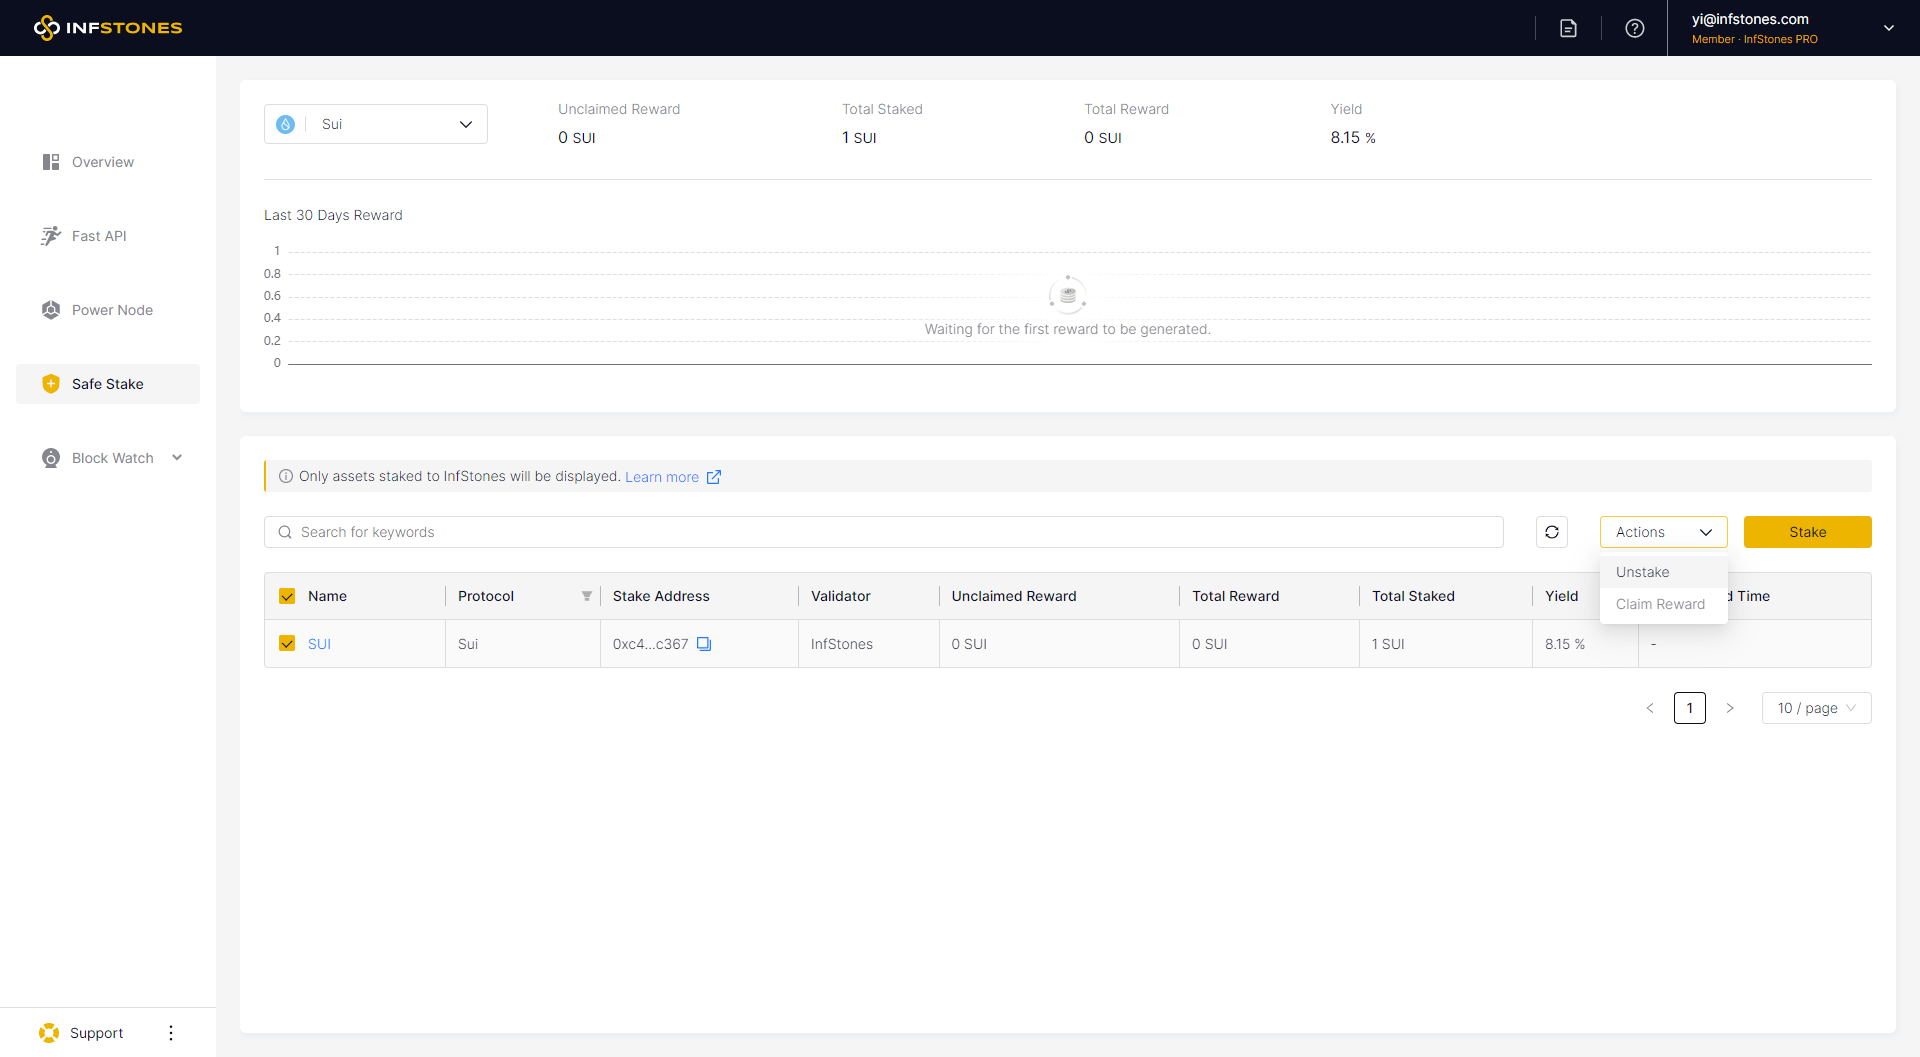The image size is (1920, 1057).
Task: Open Power Node section
Action: click(112, 310)
